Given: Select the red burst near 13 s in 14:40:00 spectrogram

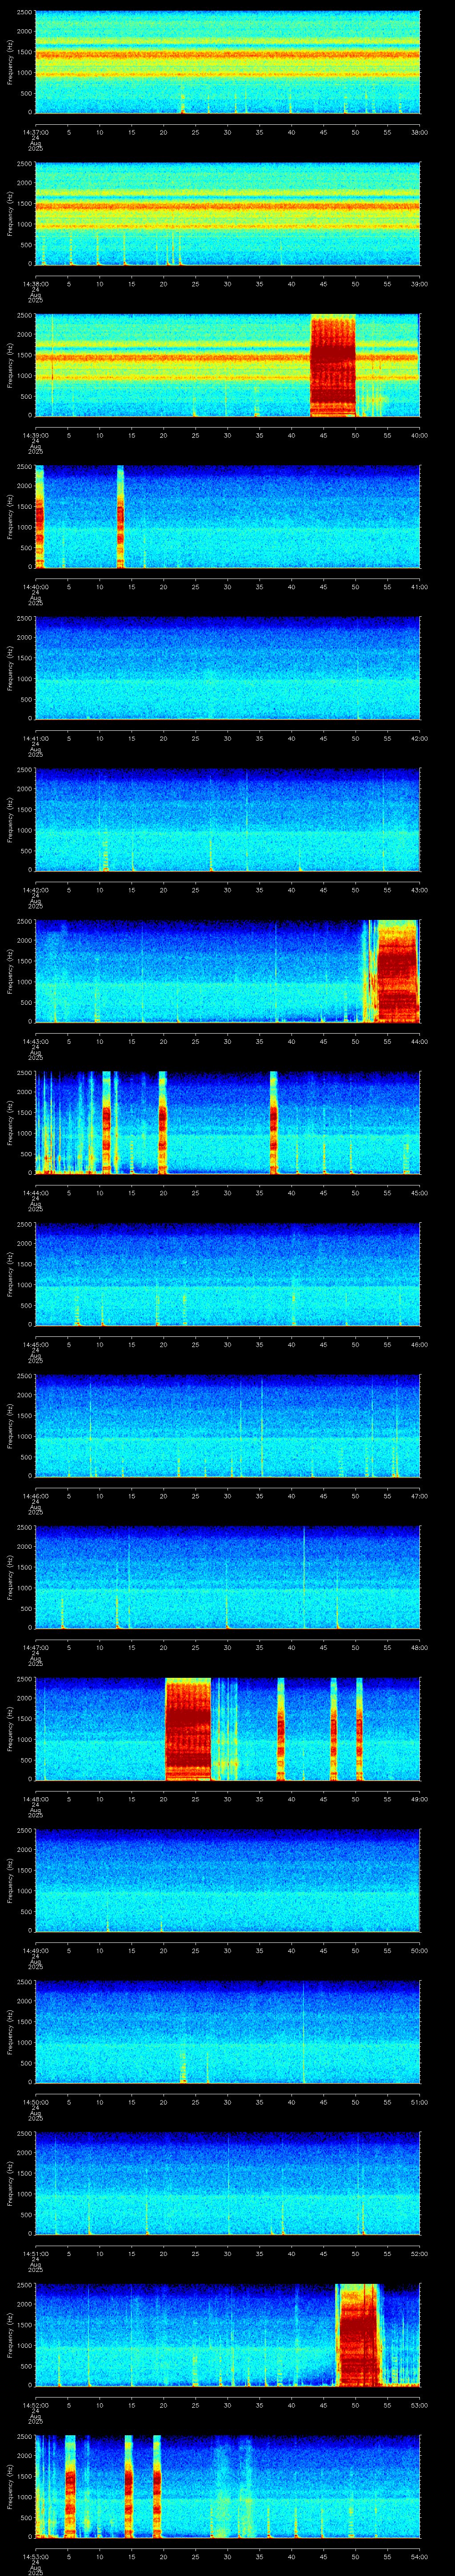Looking at the screenshot, I should [x=120, y=517].
